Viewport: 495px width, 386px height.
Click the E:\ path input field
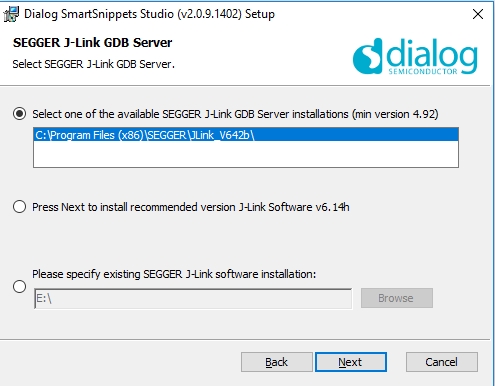pyautogui.click(x=193, y=299)
